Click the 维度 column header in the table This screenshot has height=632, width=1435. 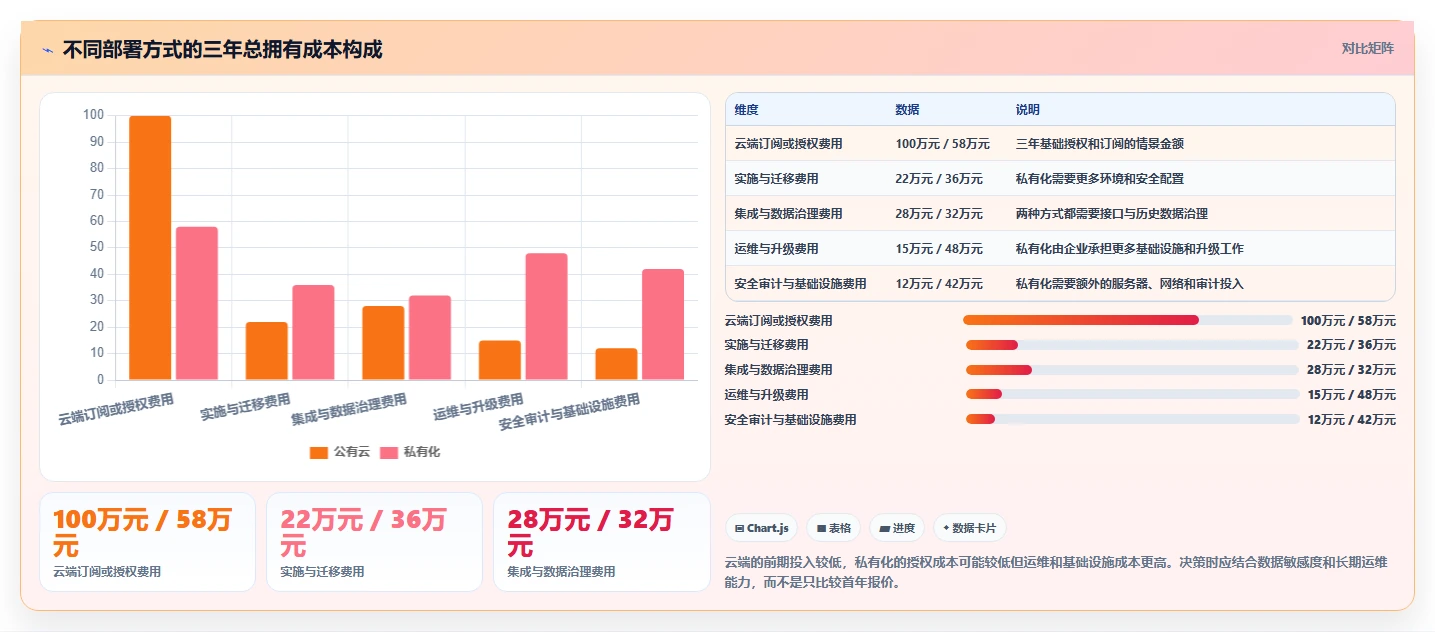coord(746,110)
